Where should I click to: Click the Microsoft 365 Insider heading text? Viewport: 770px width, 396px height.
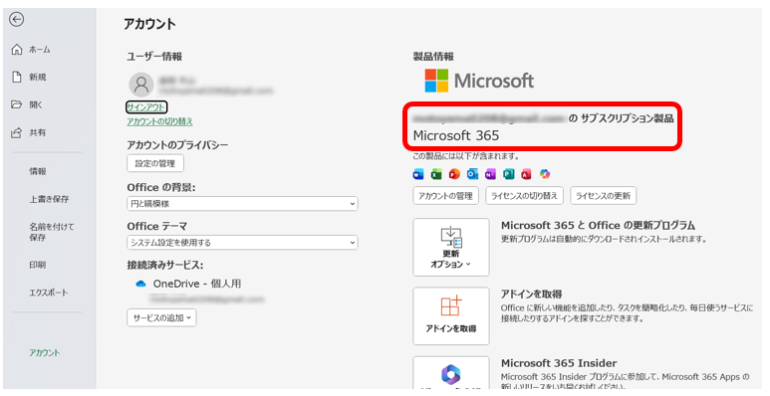pos(559,363)
